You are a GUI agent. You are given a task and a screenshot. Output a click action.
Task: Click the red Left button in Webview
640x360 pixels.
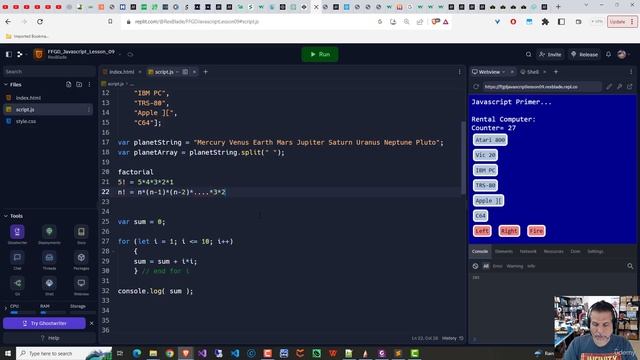point(482,231)
